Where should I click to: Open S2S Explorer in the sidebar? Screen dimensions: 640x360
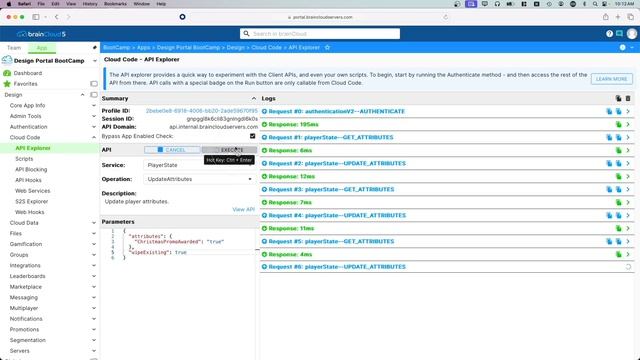[x=31, y=202]
